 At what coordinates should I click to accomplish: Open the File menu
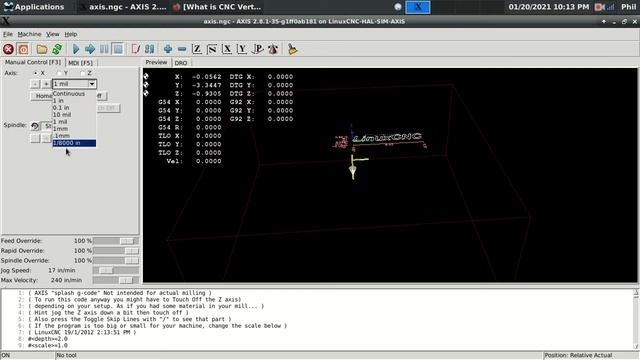8,34
